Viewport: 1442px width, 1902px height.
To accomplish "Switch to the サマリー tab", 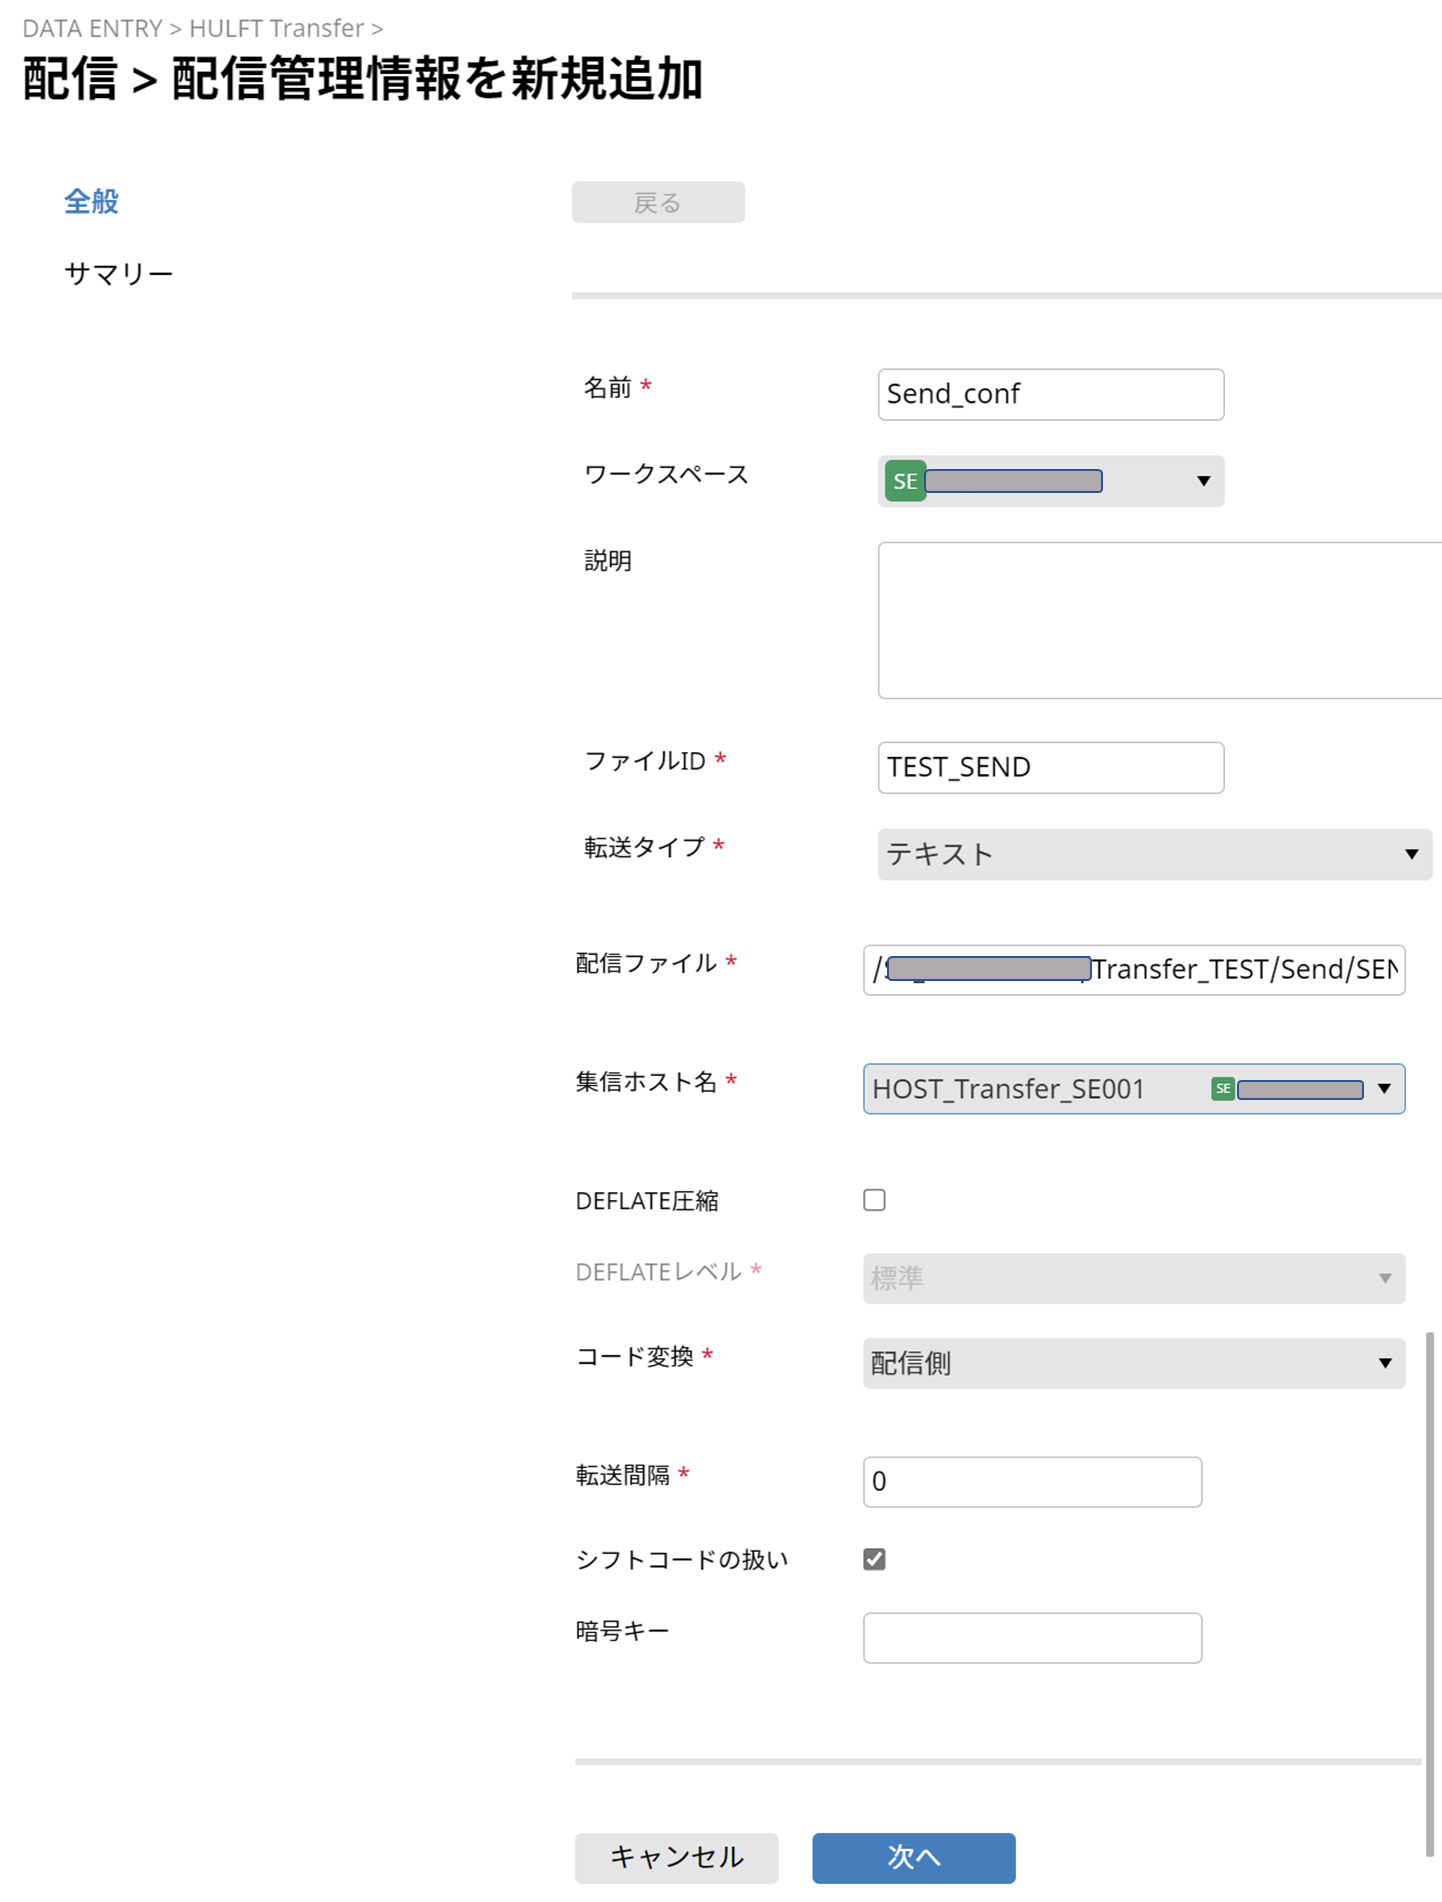I will 118,273.
